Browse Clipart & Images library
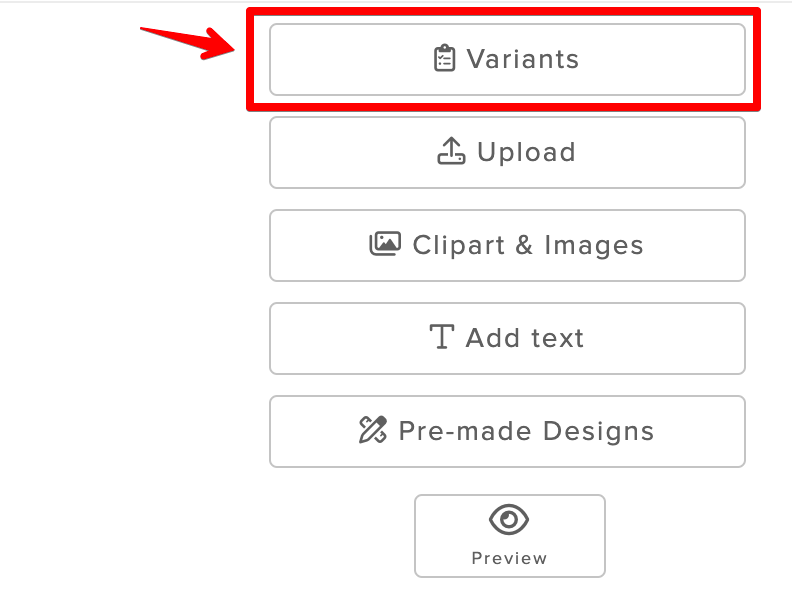This screenshot has height=606, width=792. pyautogui.click(x=507, y=245)
